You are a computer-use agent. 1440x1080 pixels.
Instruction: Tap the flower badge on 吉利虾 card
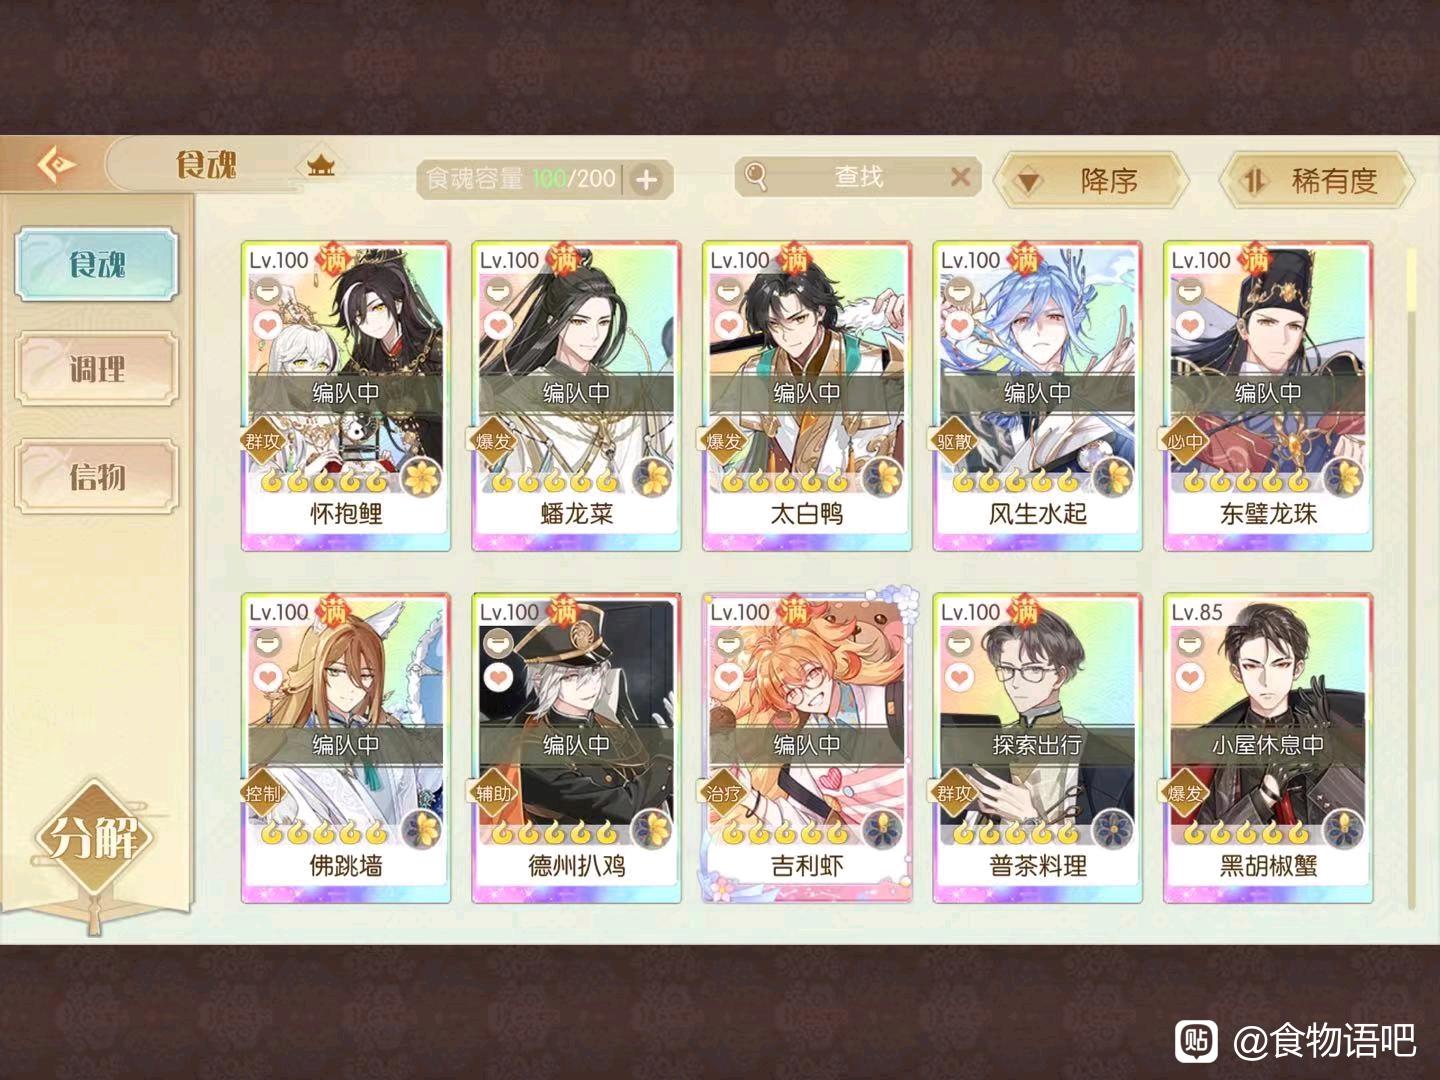coord(886,829)
